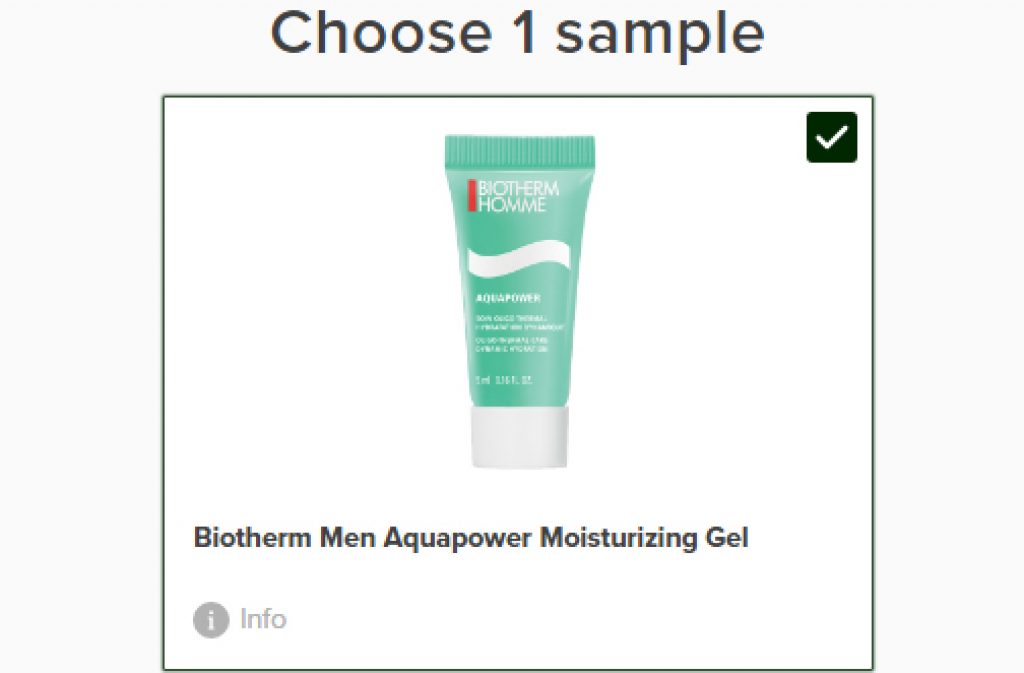Click the white checkmark inside the green box
The height and width of the screenshot is (673, 1024).
(x=831, y=138)
